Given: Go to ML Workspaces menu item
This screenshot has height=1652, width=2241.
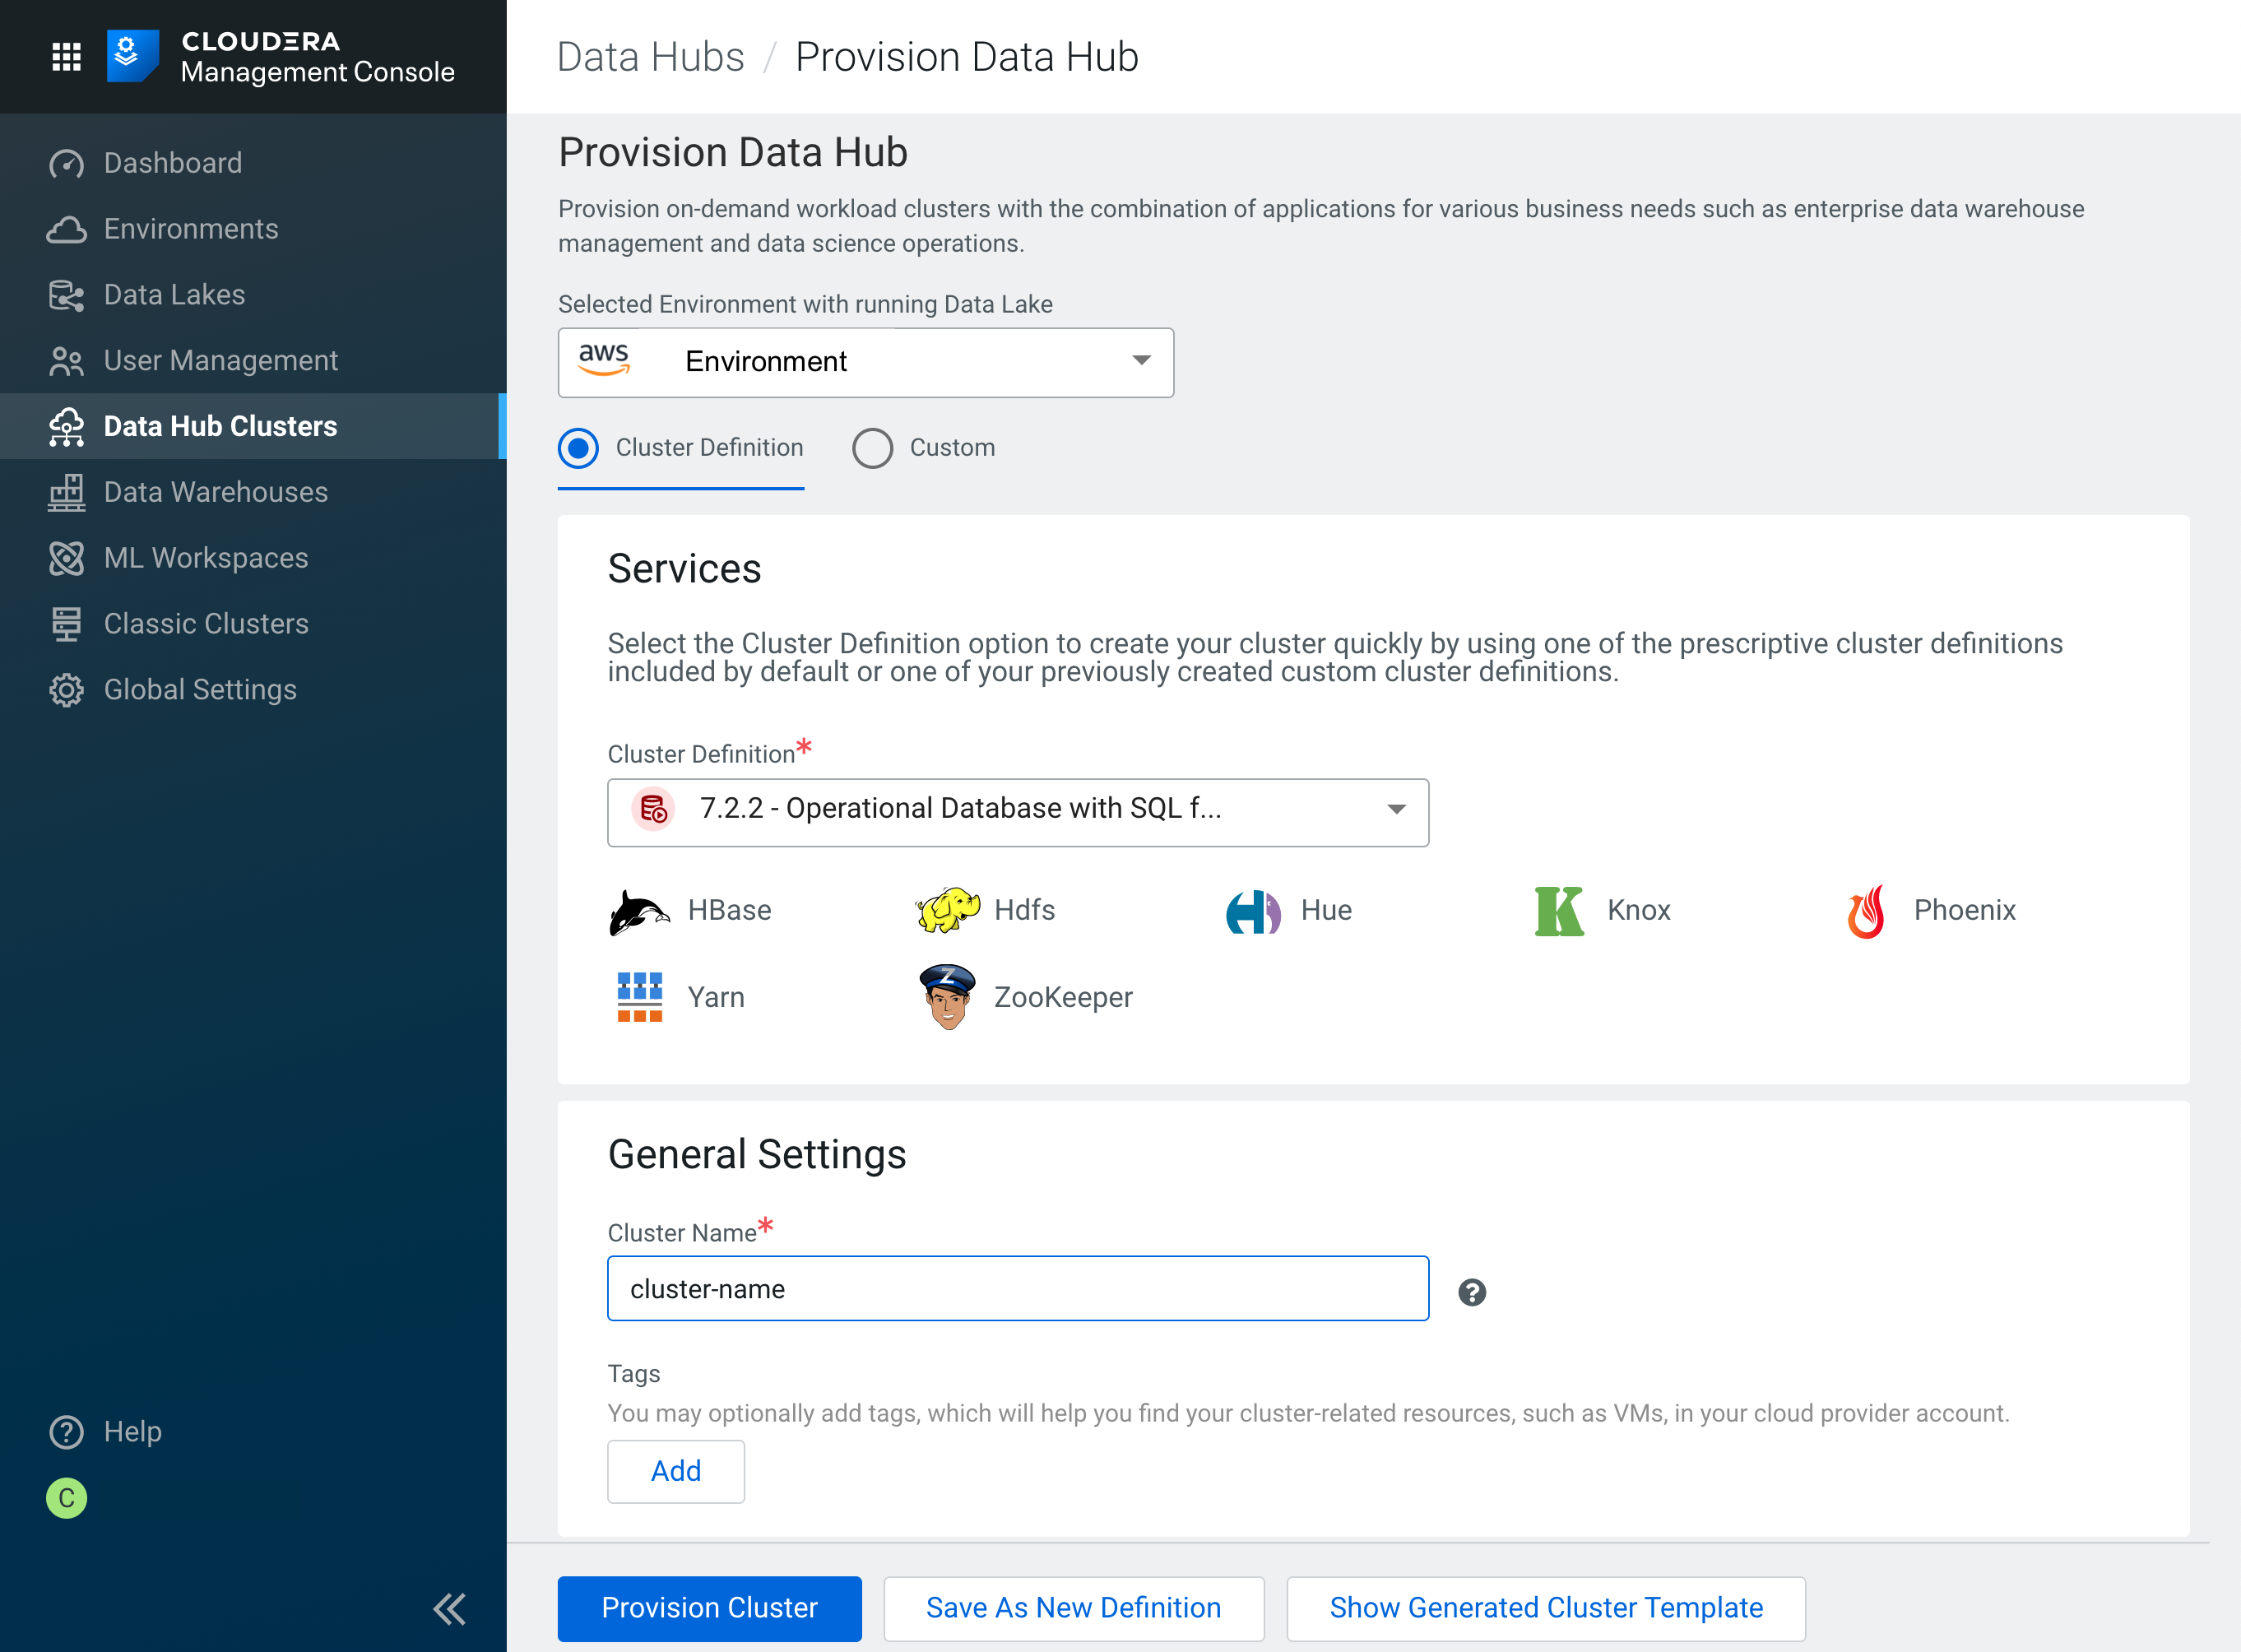Looking at the screenshot, I should [x=205, y=558].
